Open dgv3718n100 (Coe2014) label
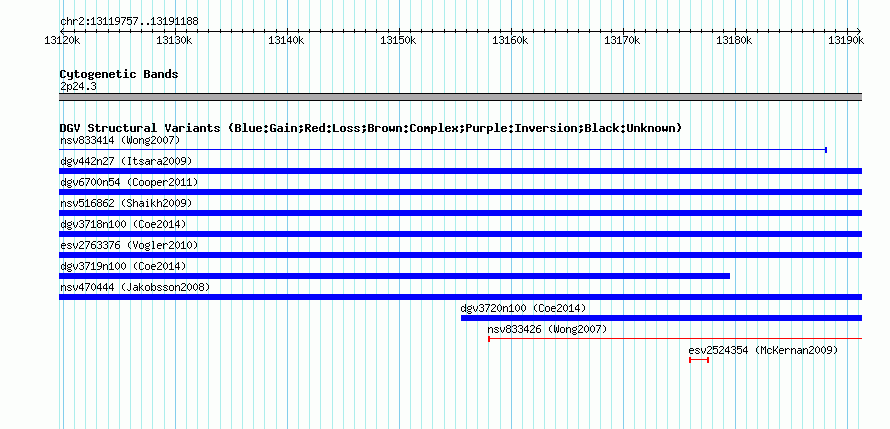Screen dimensions: 890x429 coord(123,224)
